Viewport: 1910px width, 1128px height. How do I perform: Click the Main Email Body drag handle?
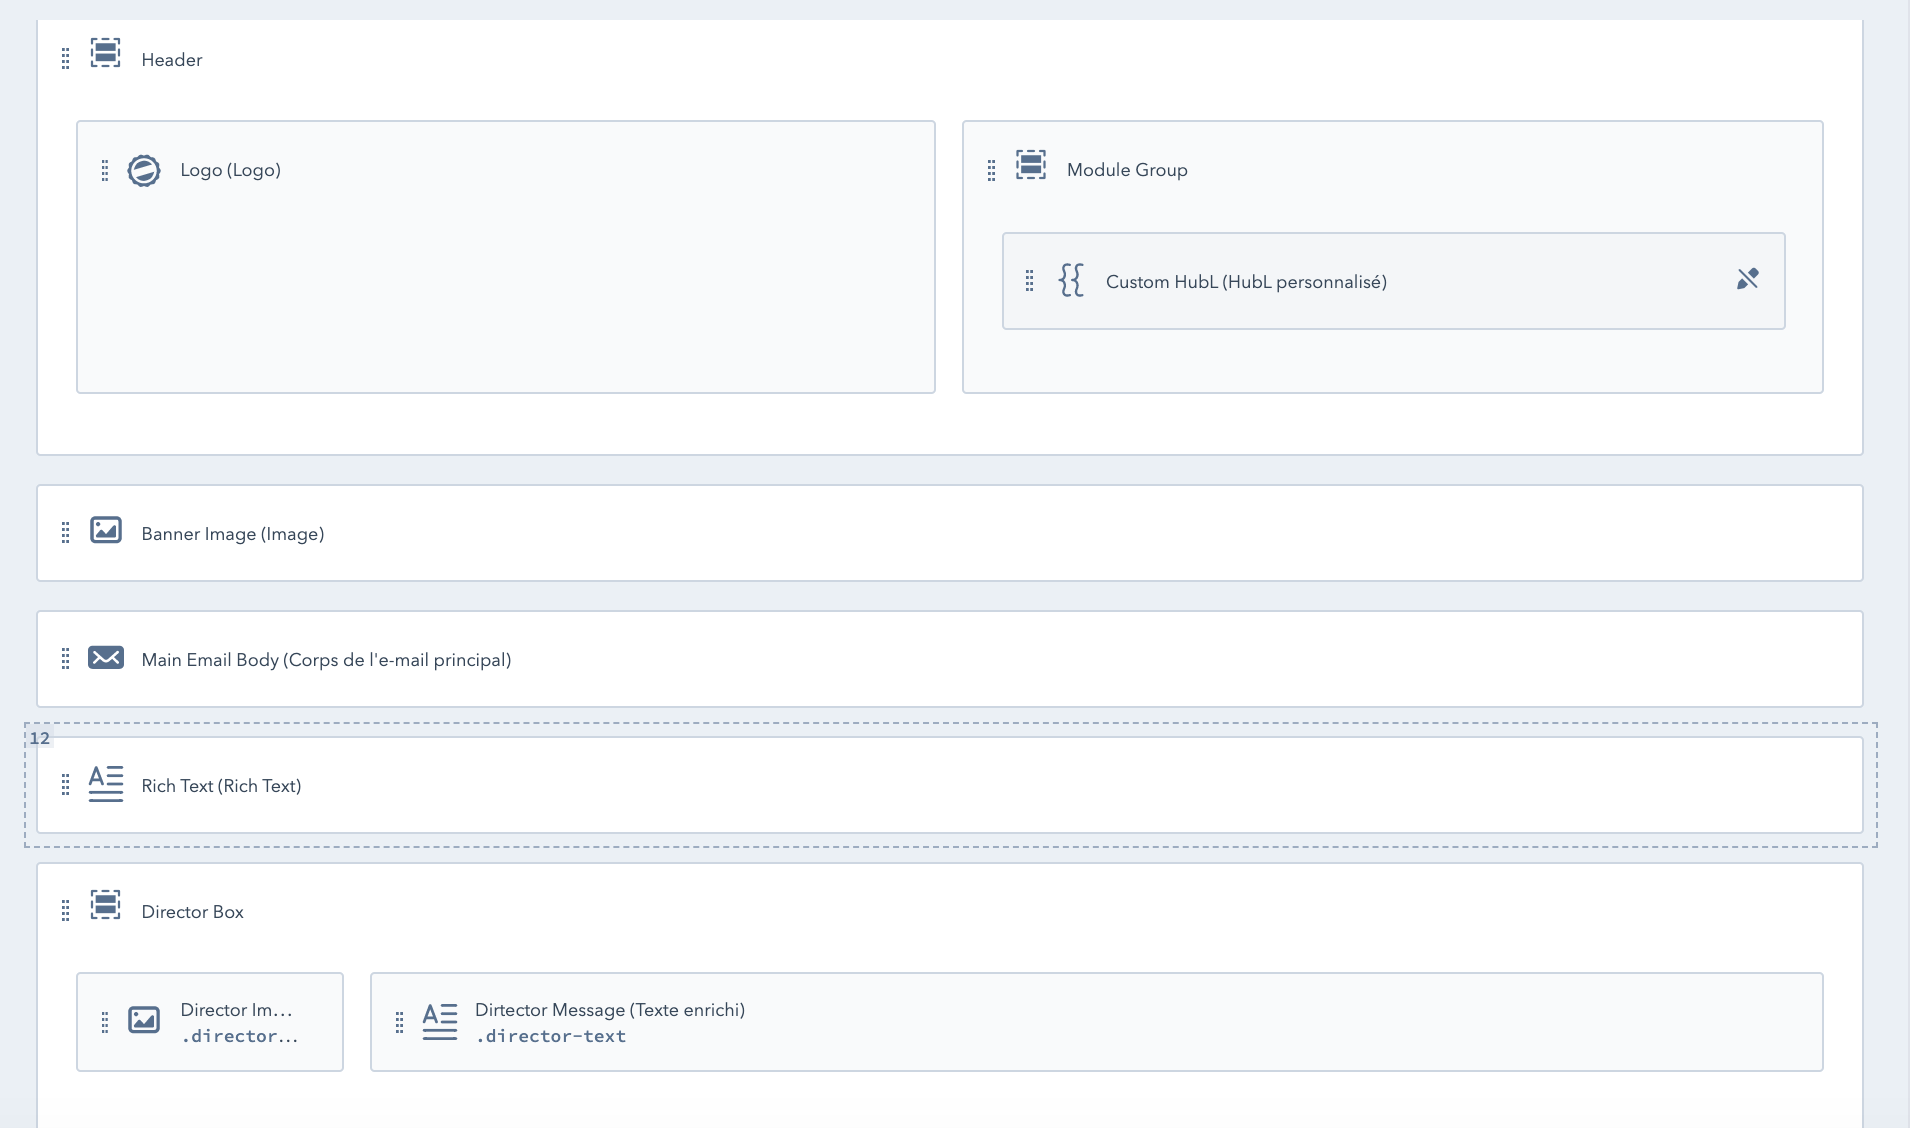coord(66,659)
